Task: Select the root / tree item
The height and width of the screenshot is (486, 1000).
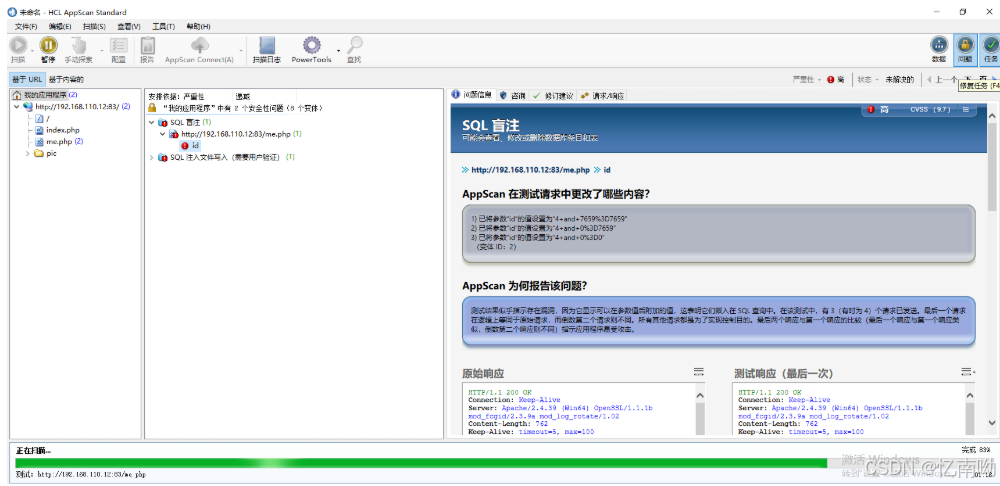Action: (42, 119)
